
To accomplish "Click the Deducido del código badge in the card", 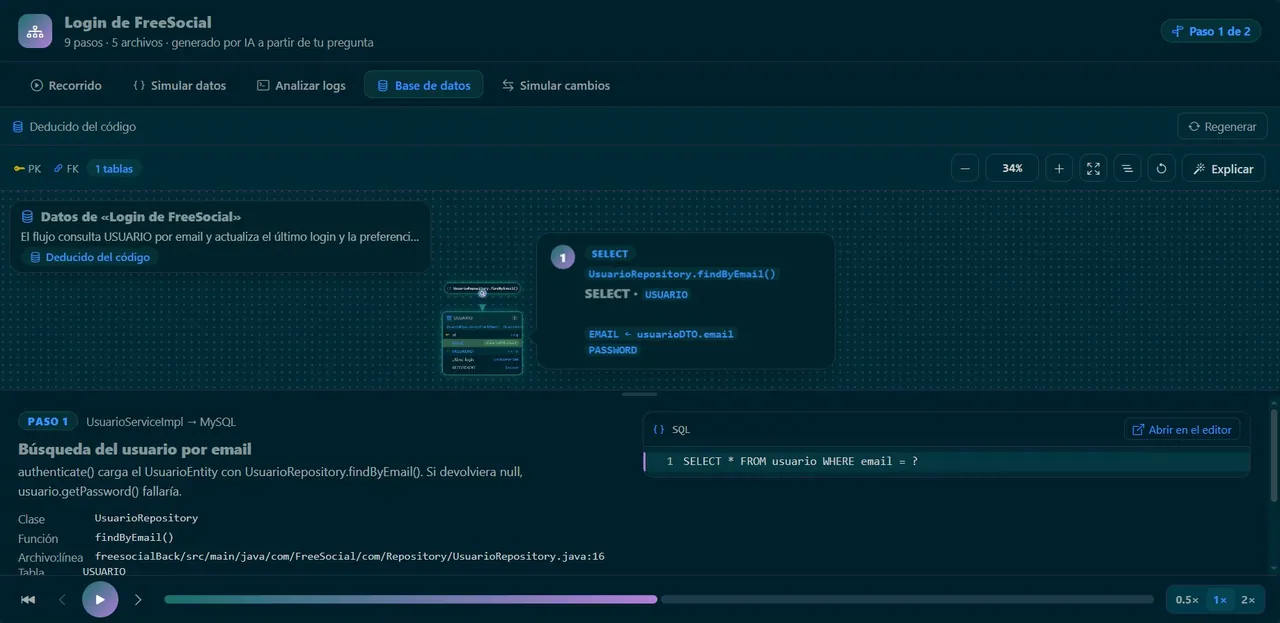I will point(90,257).
